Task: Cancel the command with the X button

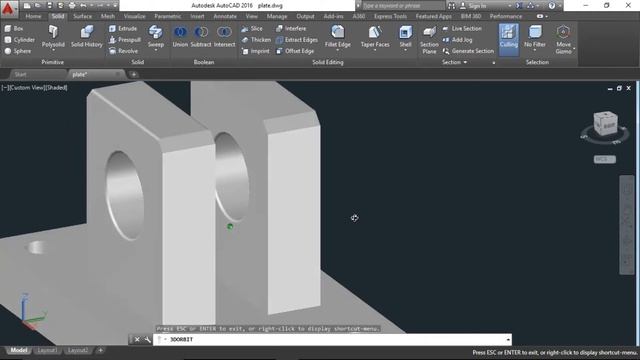Action: [137, 340]
